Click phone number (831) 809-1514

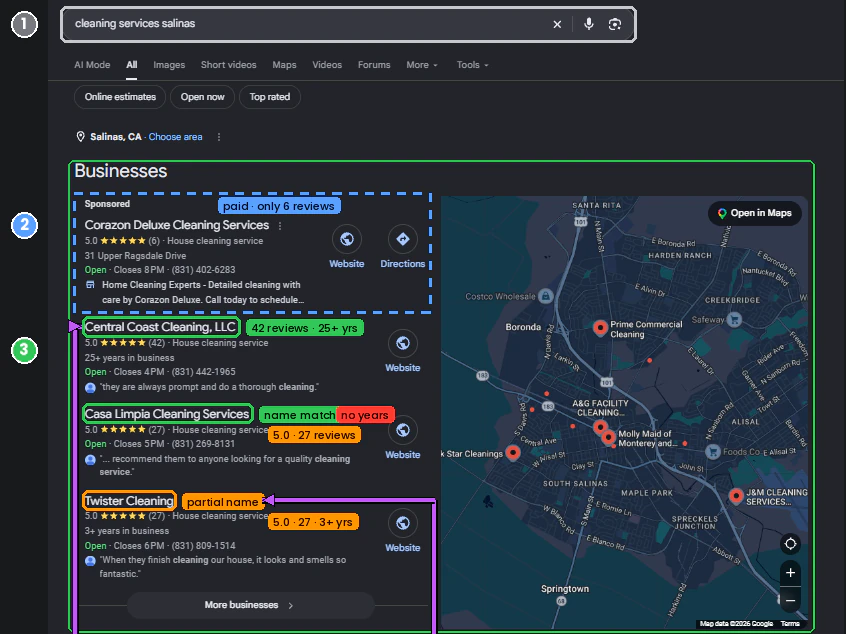(x=203, y=546)
